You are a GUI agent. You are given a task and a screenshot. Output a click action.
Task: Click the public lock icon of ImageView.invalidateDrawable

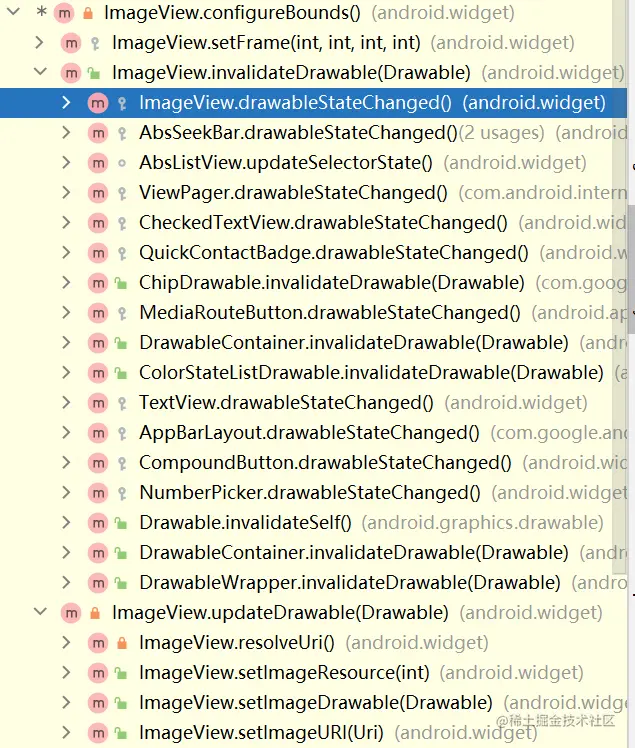pos(94,73)
